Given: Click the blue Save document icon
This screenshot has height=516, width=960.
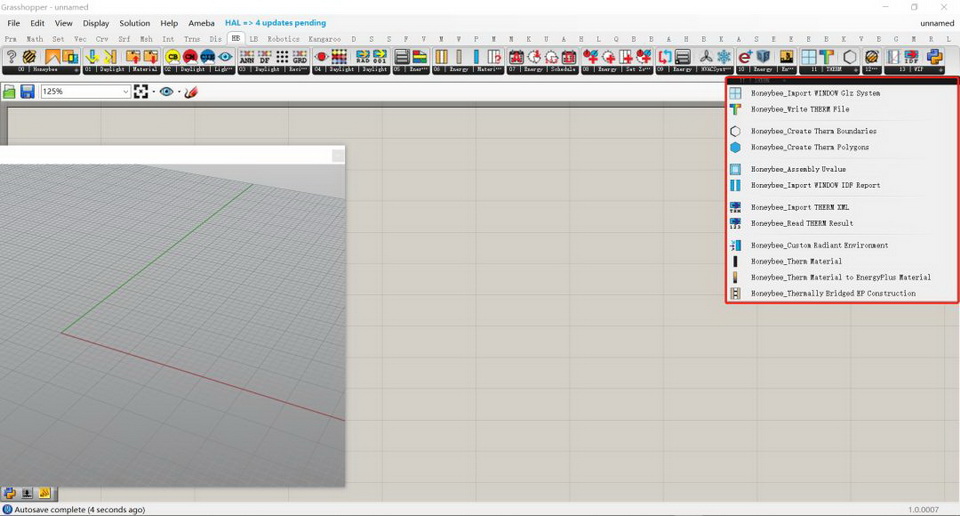Looking at the screenshot, I should [x=27, y=92].
